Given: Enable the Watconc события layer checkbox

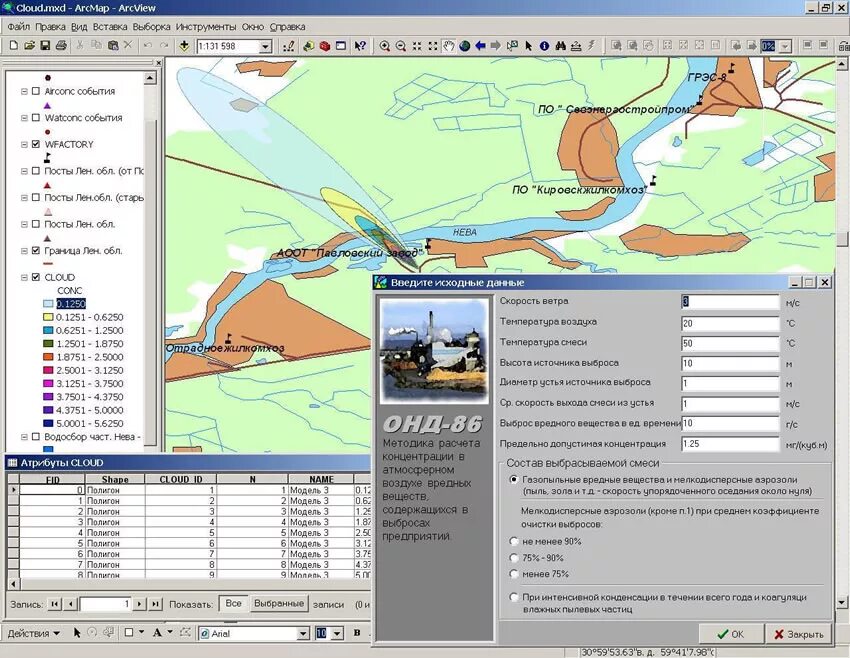Looking at the screenshot, I should coord(36,118).
